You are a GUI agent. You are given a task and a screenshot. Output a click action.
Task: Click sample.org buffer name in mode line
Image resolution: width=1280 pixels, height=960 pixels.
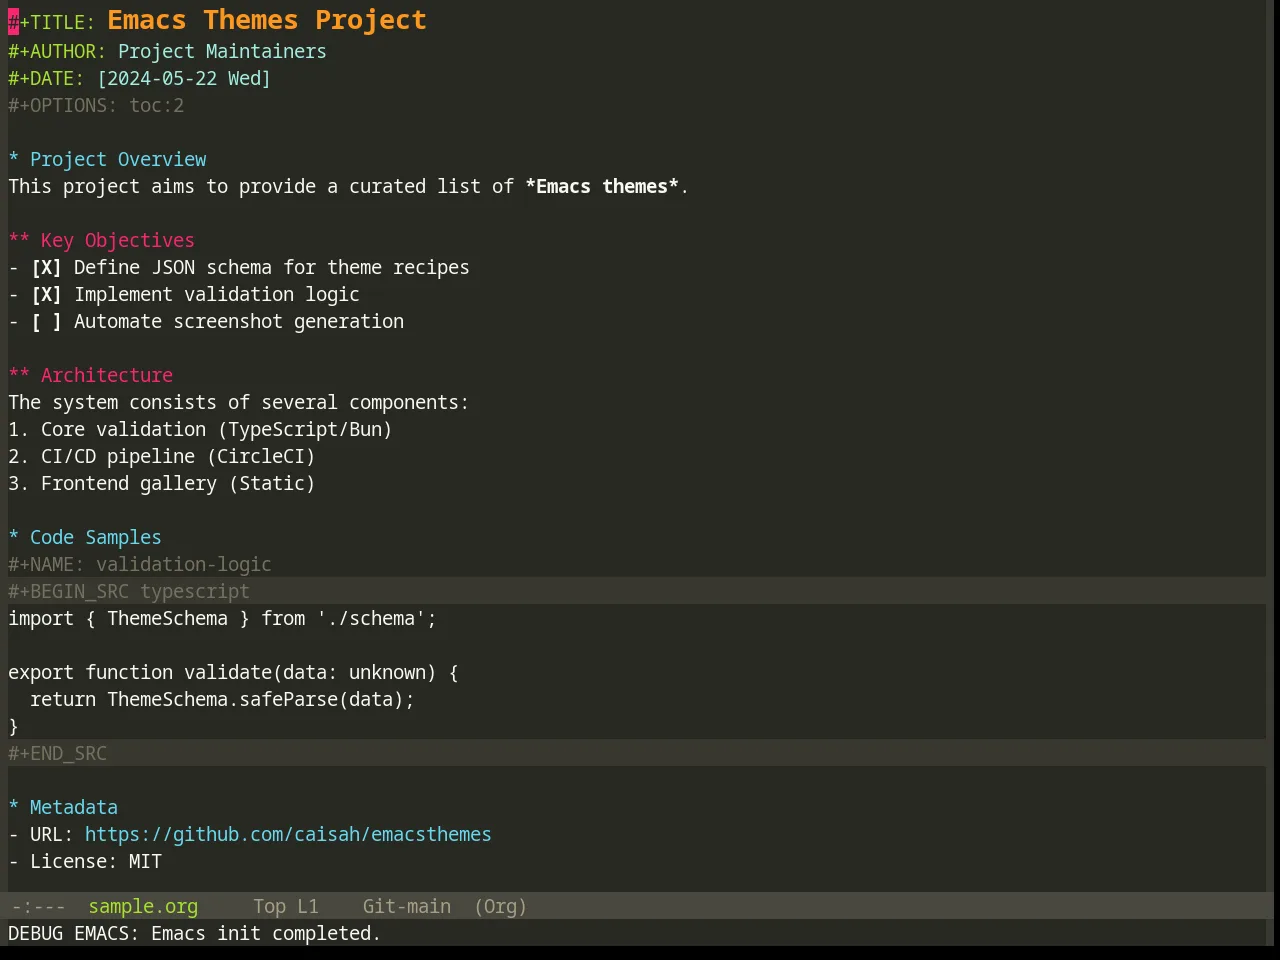143,907
